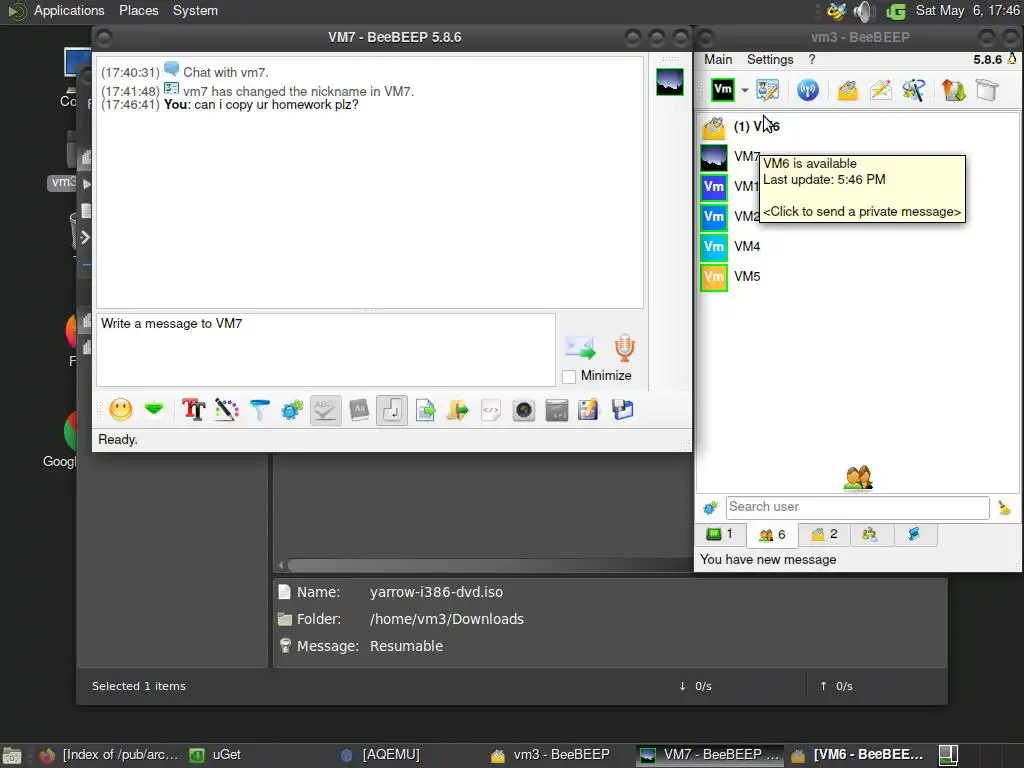Viewport: 1024px width, 768px height.
Task: Click the envelope with pencil compose icon
Action: [x=880, y=90]
